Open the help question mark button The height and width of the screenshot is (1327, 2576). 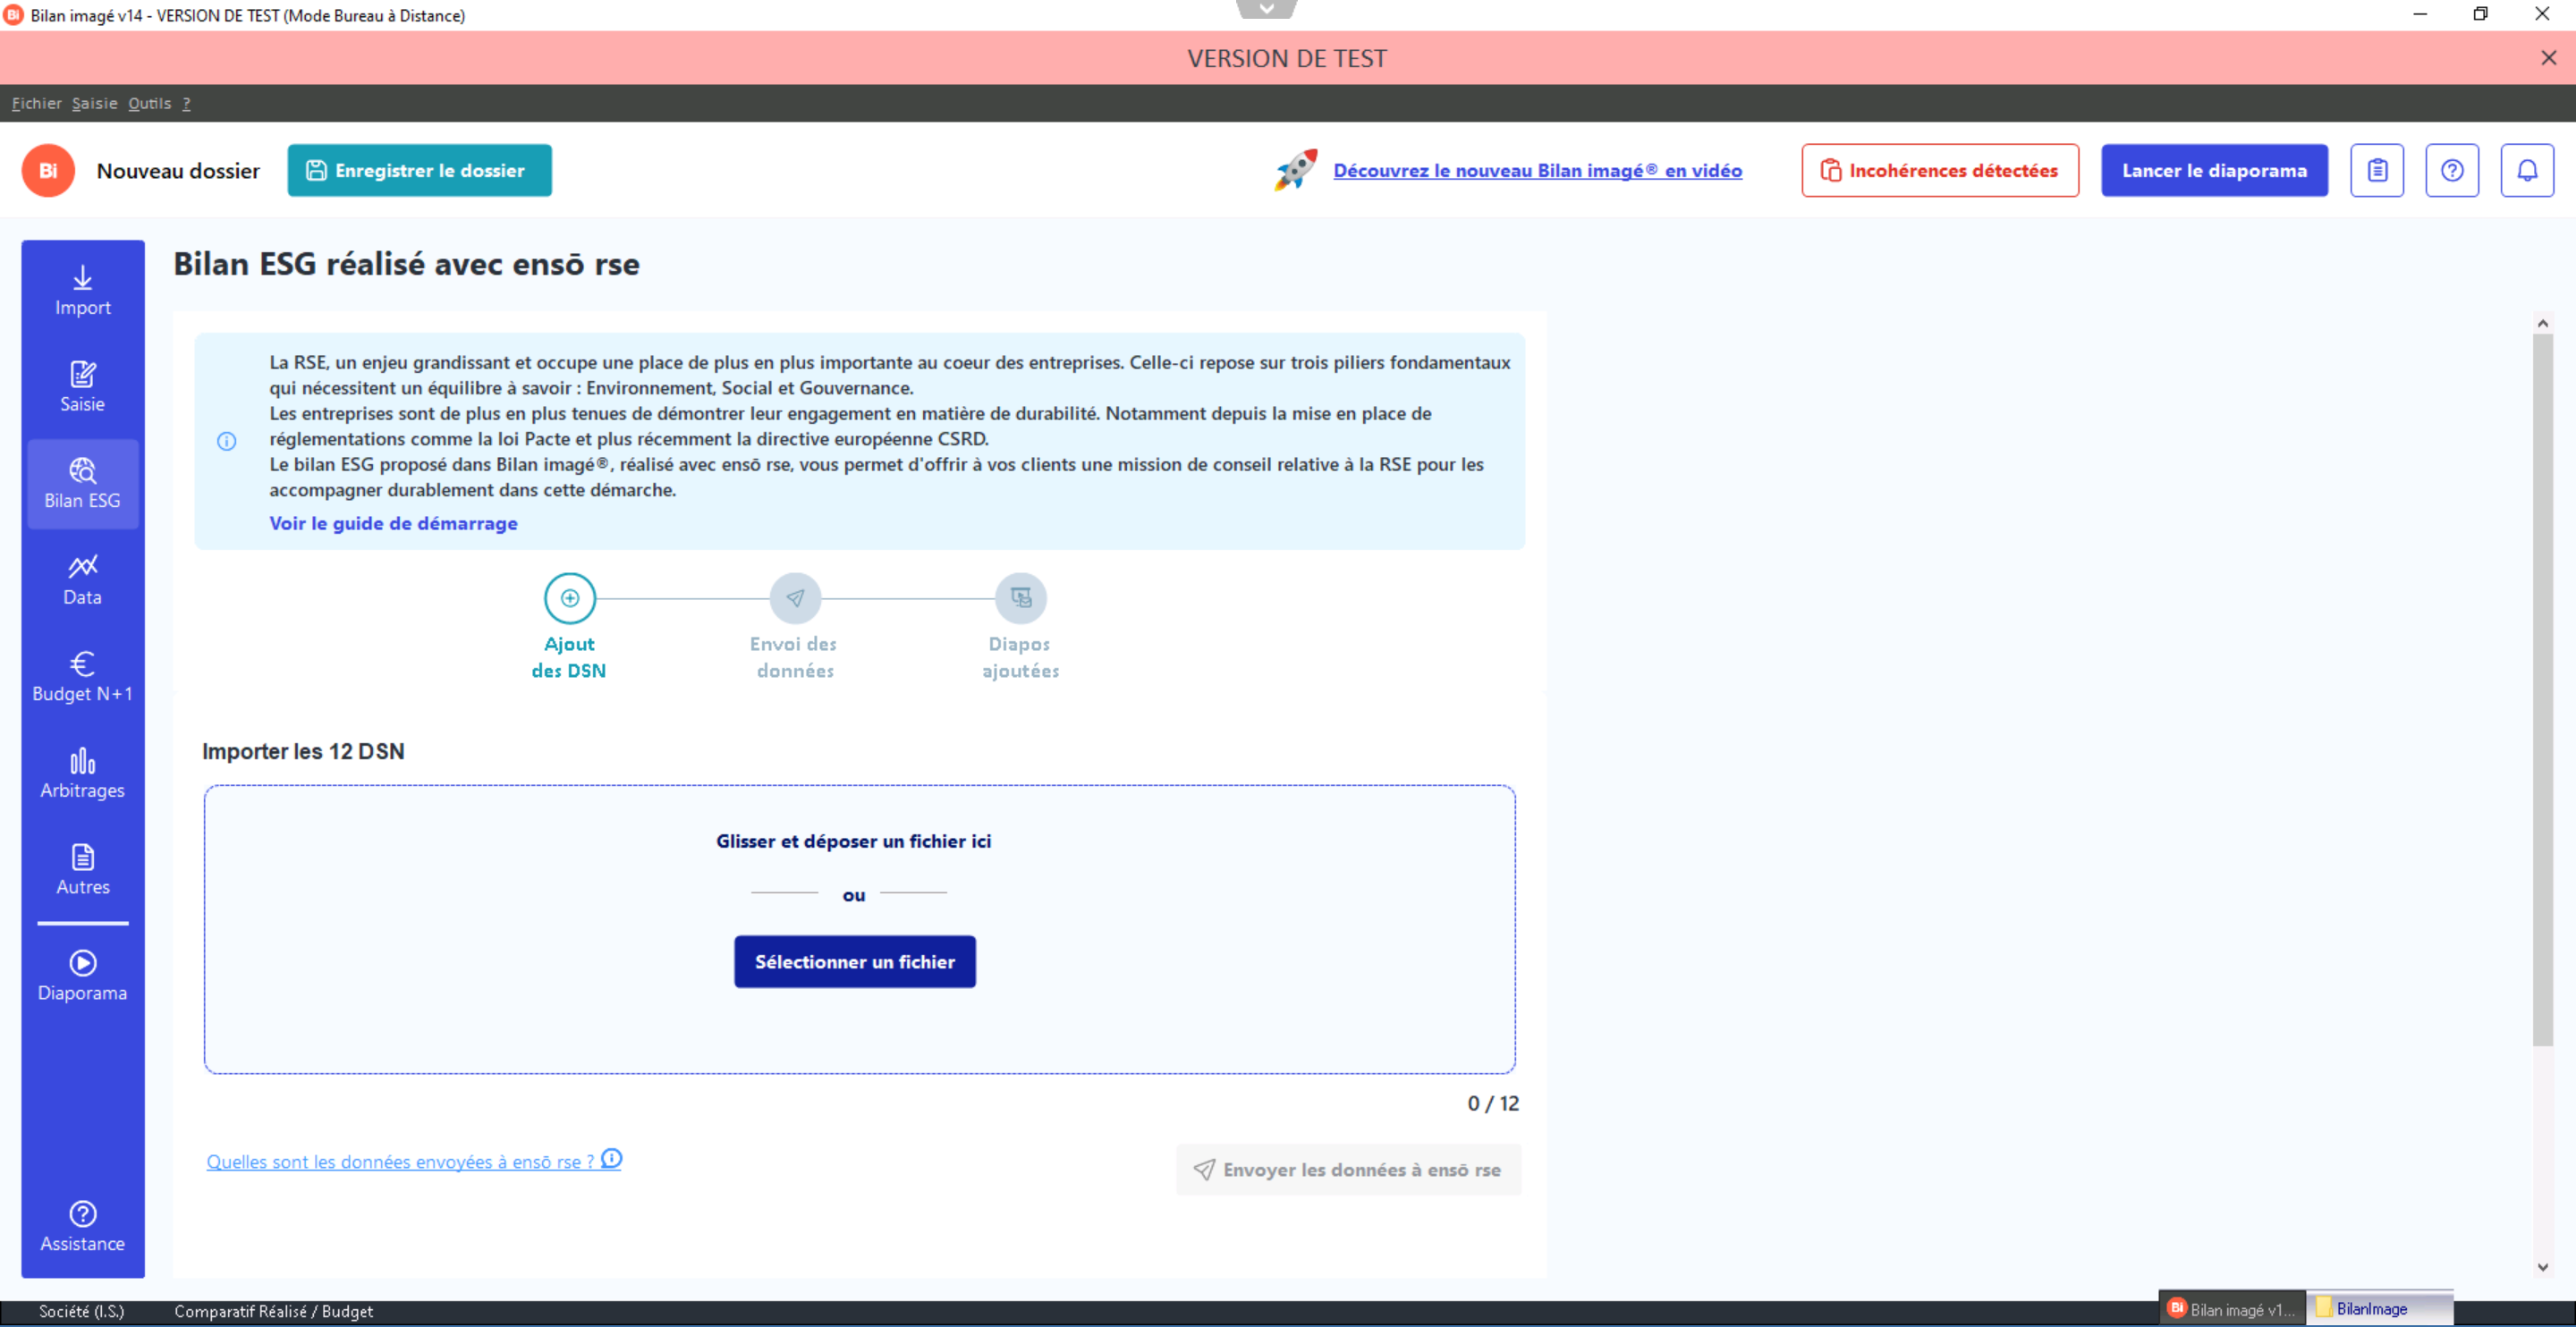(x=2452, y=171)
